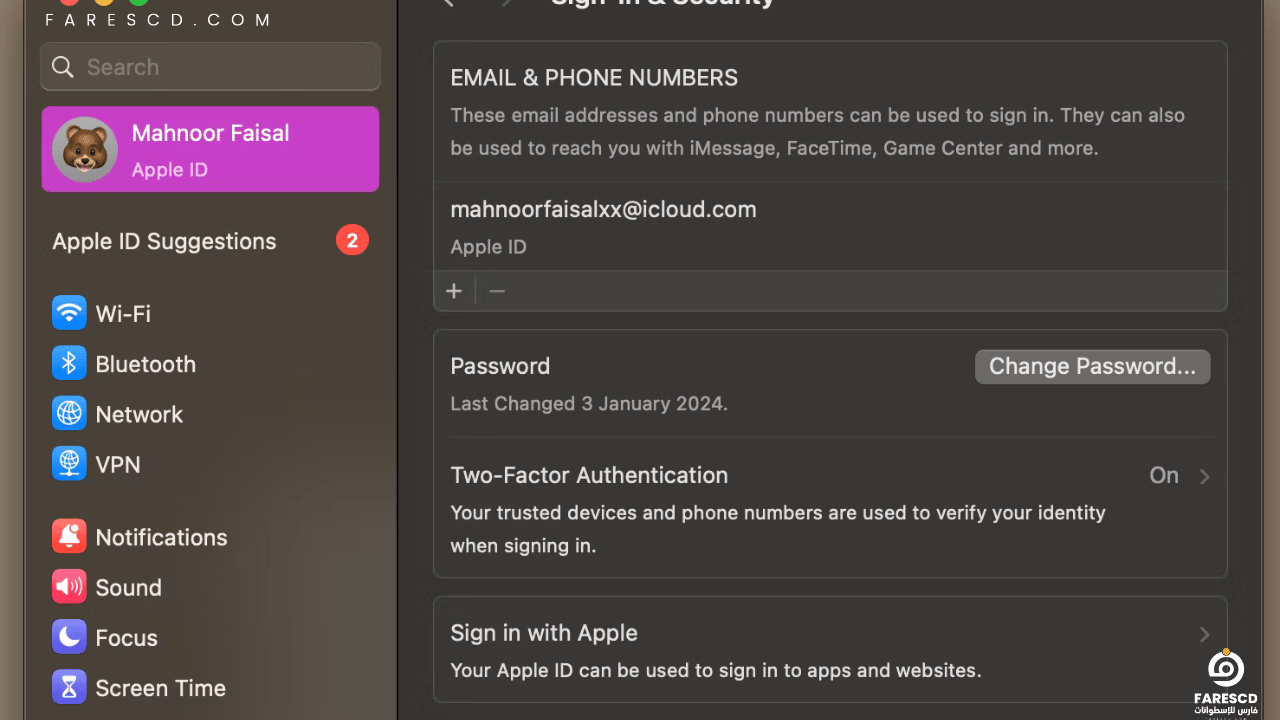Select the Focus label in sidebar
The width and height of the screenshot is (1280, 720).
click(x=127, y=638)
